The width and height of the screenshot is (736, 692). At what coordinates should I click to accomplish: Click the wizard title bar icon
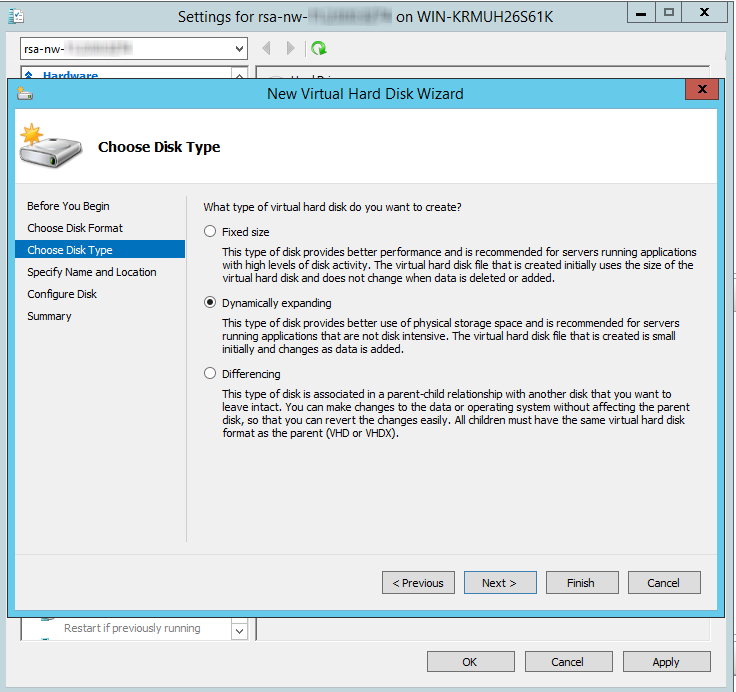click(25, 94)
